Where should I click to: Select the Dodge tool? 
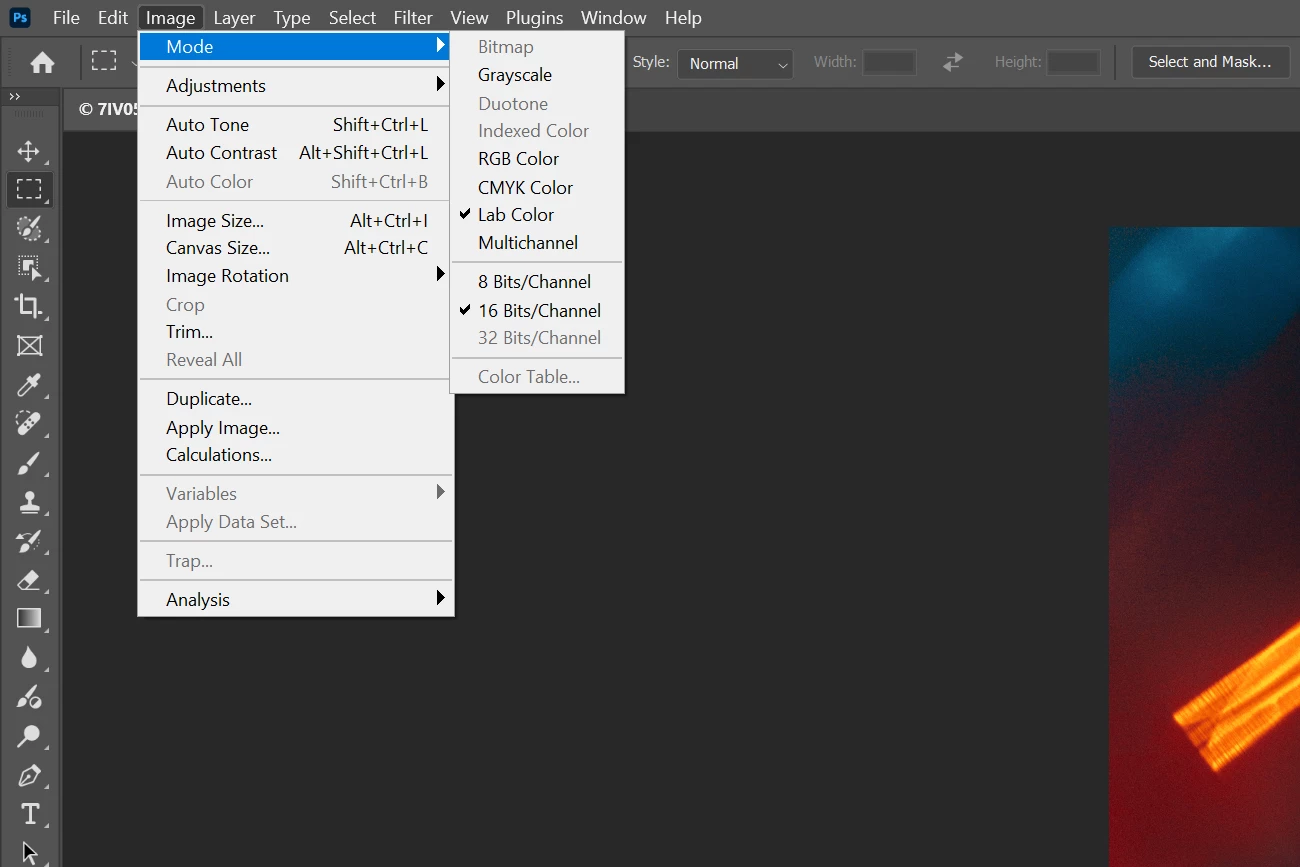pos(29,737)
